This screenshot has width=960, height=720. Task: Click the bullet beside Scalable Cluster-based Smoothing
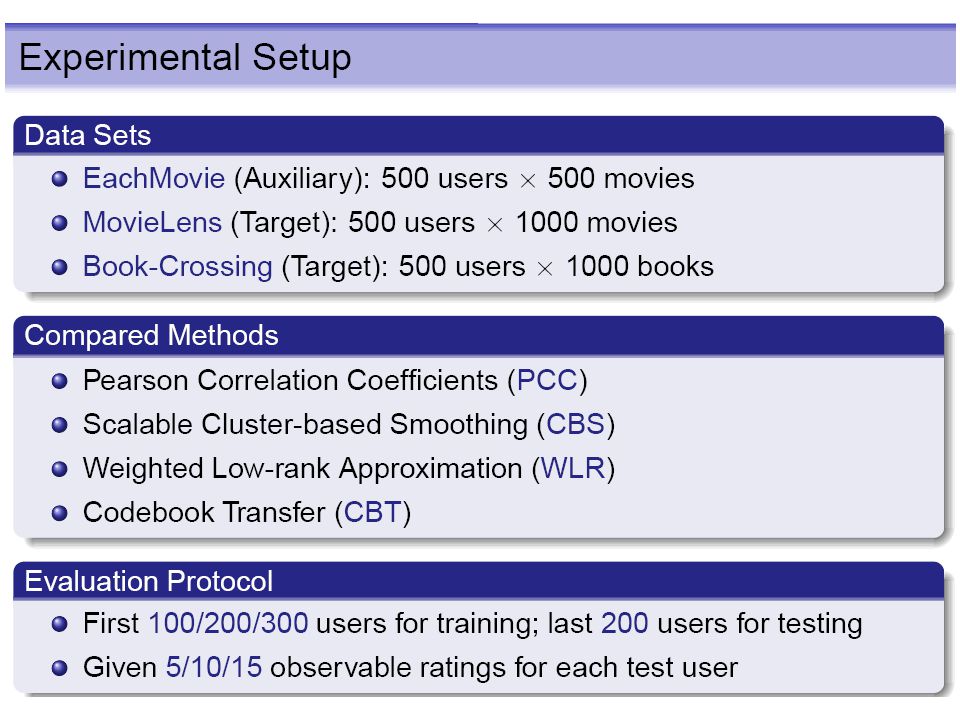pyautogui.click(x=59, y=426)
